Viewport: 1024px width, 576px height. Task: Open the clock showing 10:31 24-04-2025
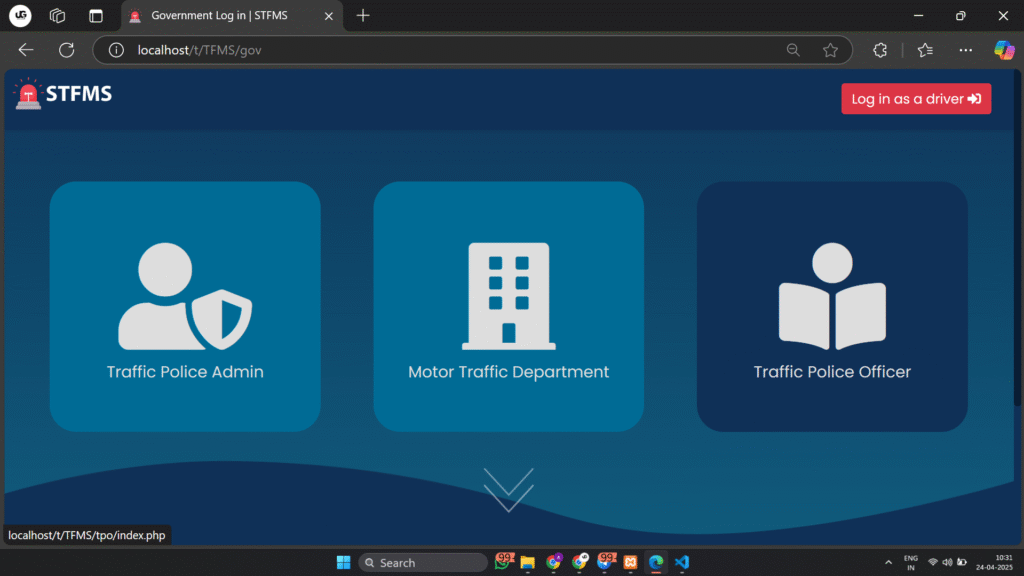[x=994, y=563]
